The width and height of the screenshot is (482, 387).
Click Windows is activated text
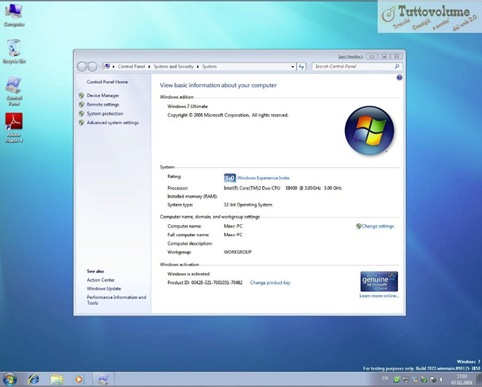pos(188,274)
